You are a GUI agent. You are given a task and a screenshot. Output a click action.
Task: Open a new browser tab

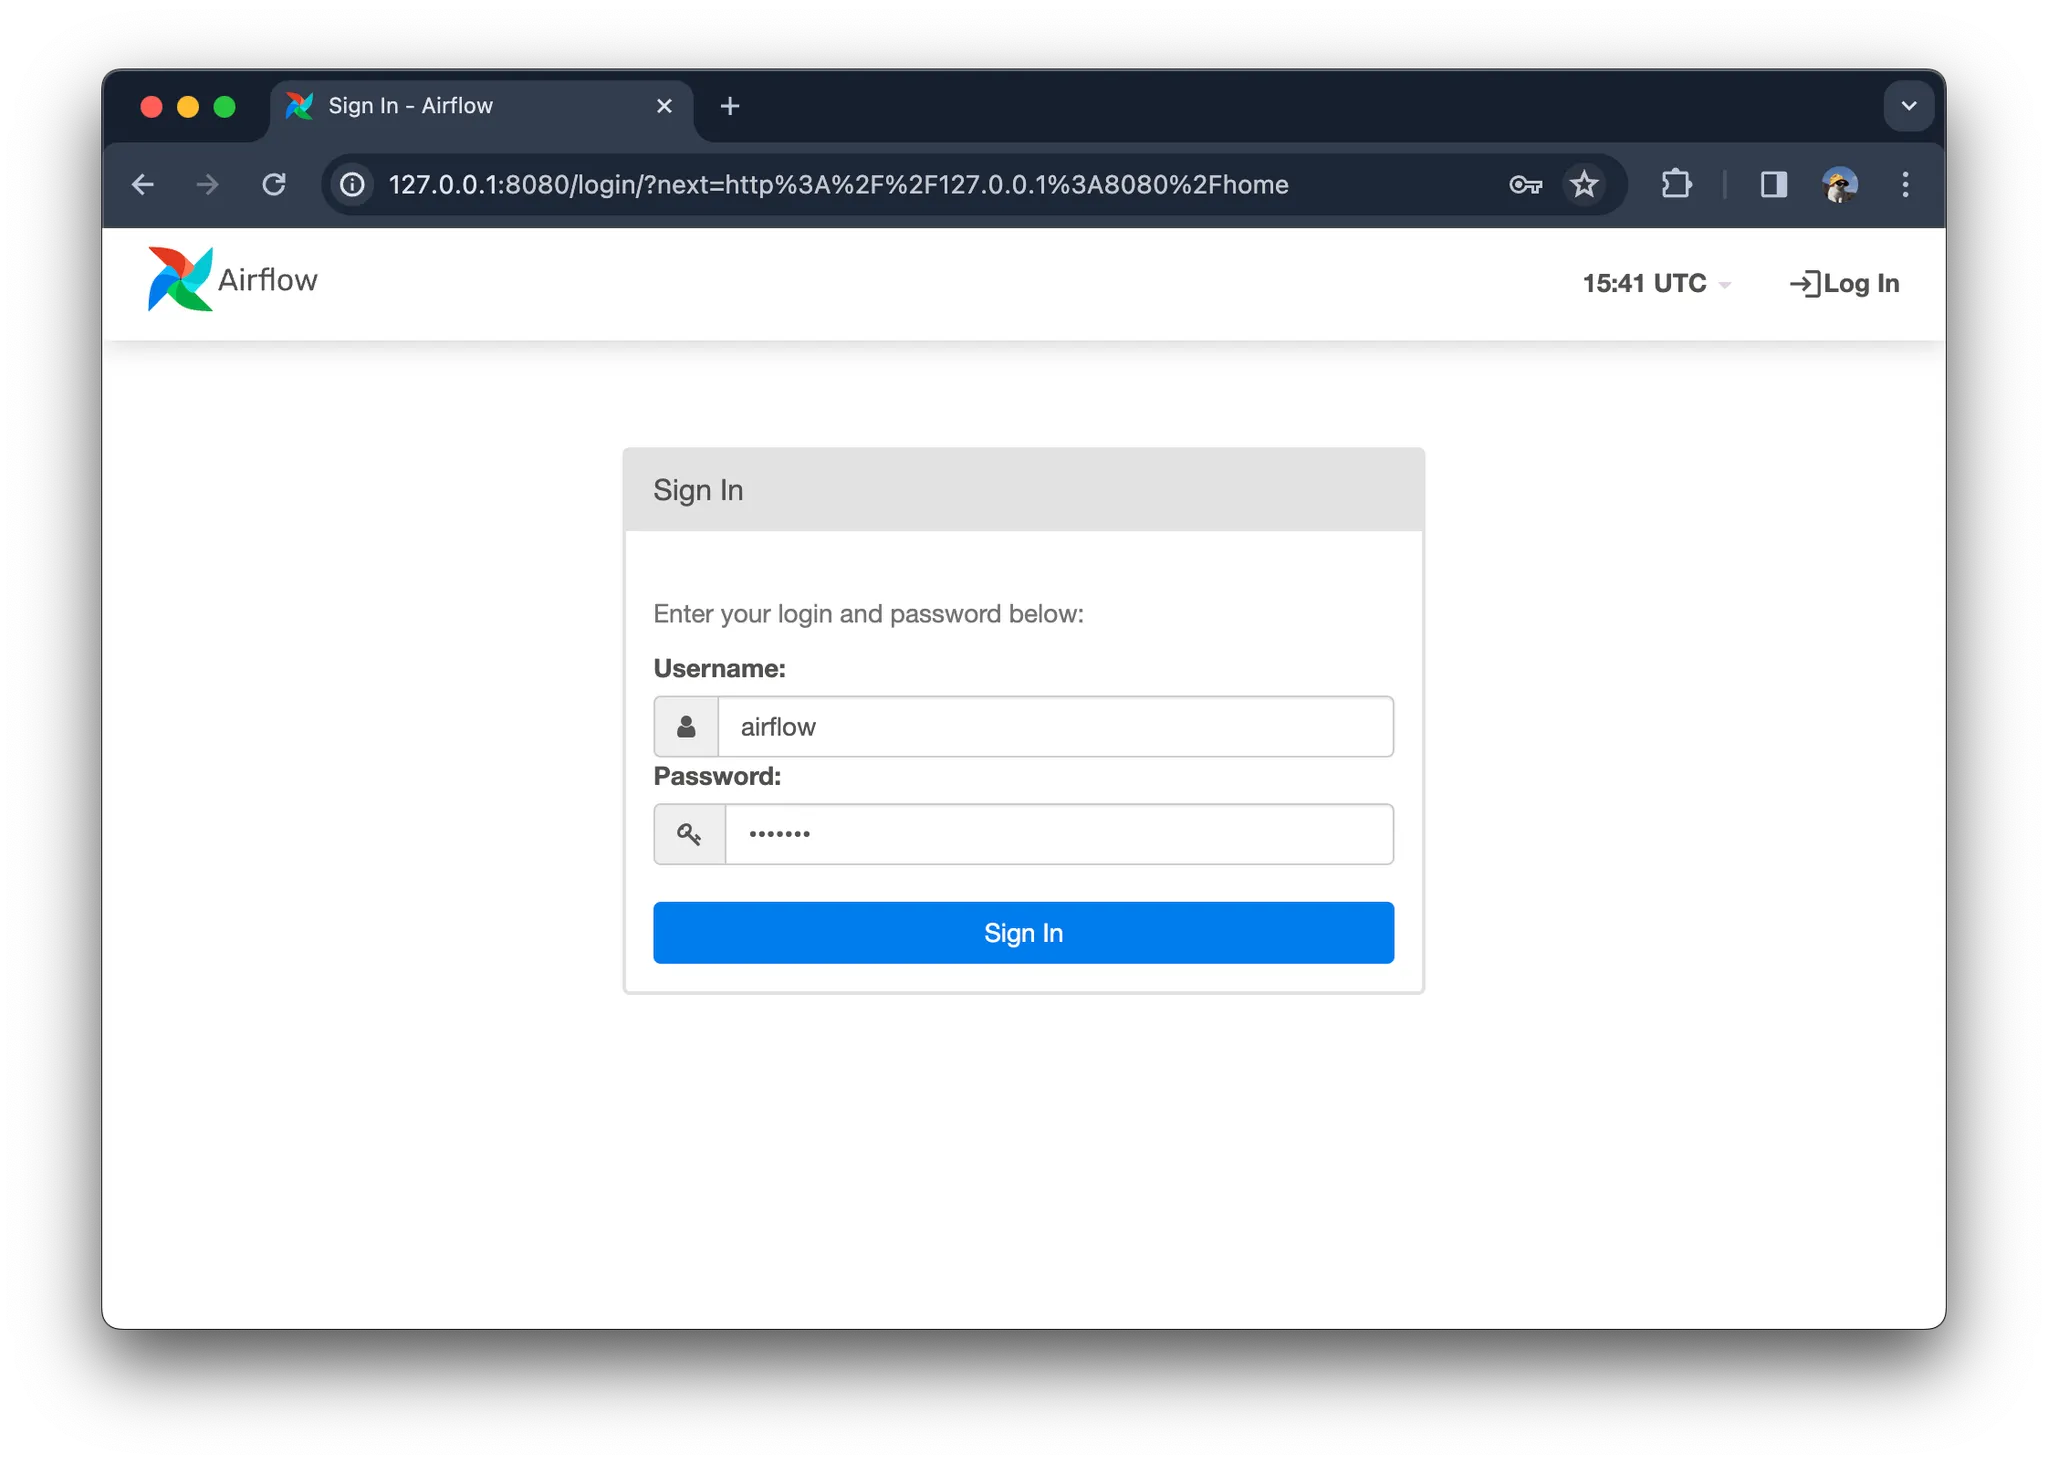click(730, 106)
